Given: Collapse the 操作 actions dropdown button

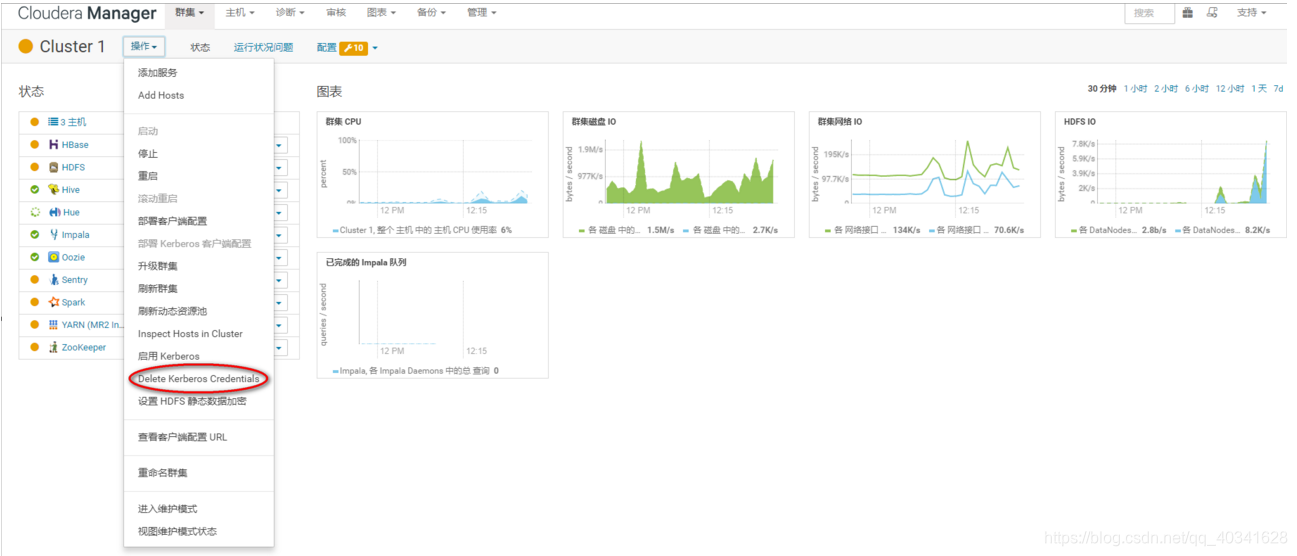Looking at the screenshot, I should tap(145, 47).
